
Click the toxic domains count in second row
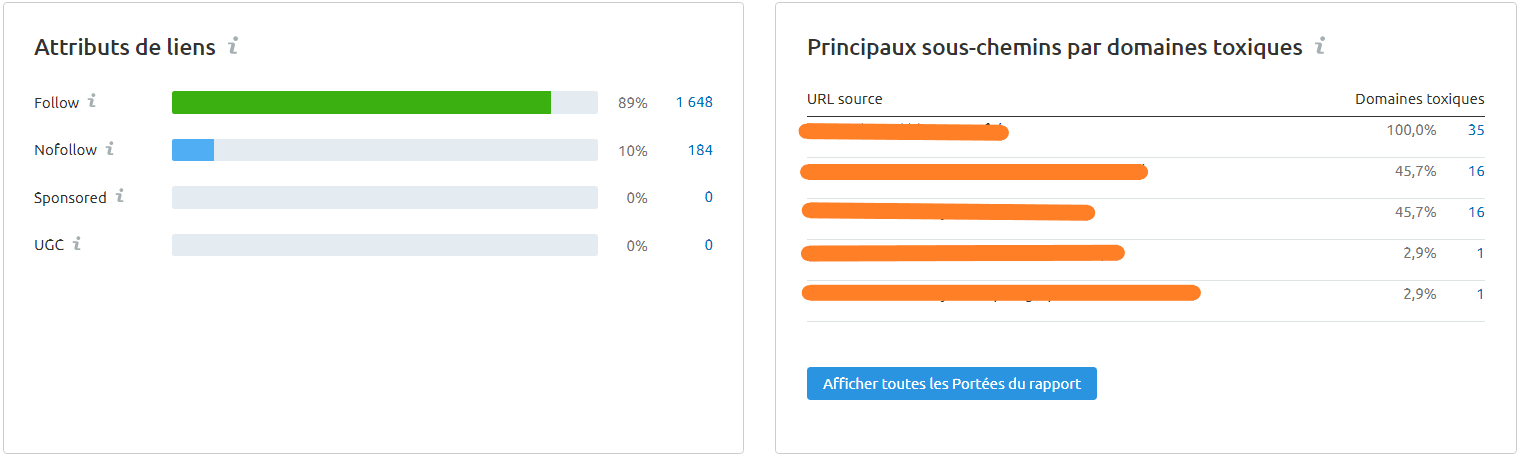click(x=1476, y=171)
